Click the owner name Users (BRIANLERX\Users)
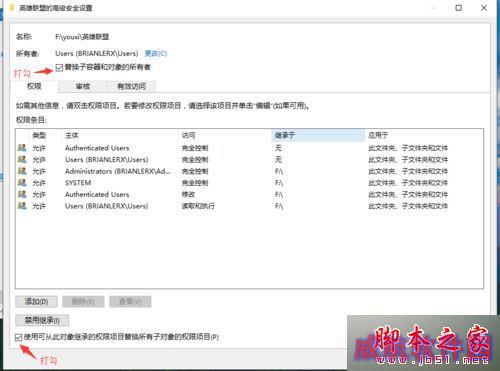The height and width of the screenshot is (371, 500). [97, 53]
